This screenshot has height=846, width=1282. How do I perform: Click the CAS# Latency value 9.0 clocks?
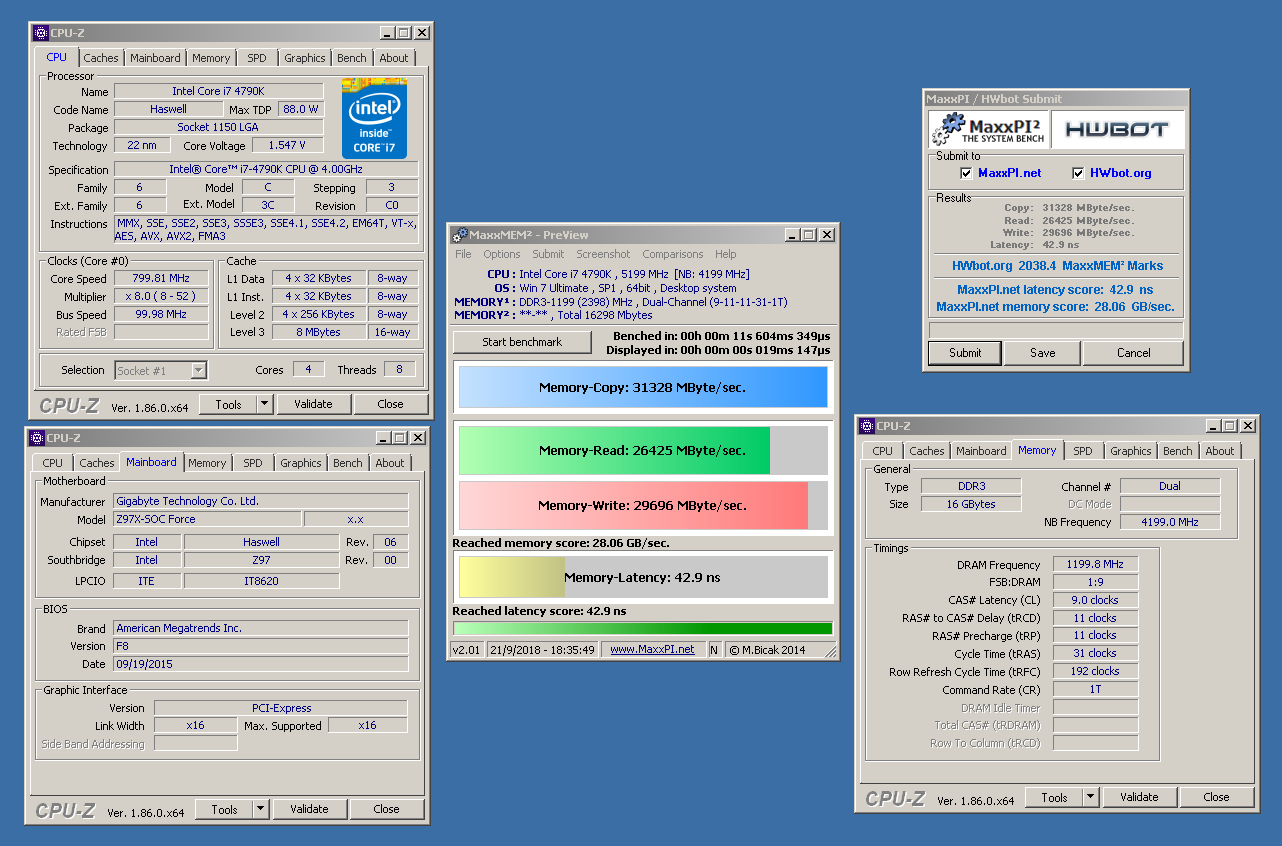[x=1096, y=600]
